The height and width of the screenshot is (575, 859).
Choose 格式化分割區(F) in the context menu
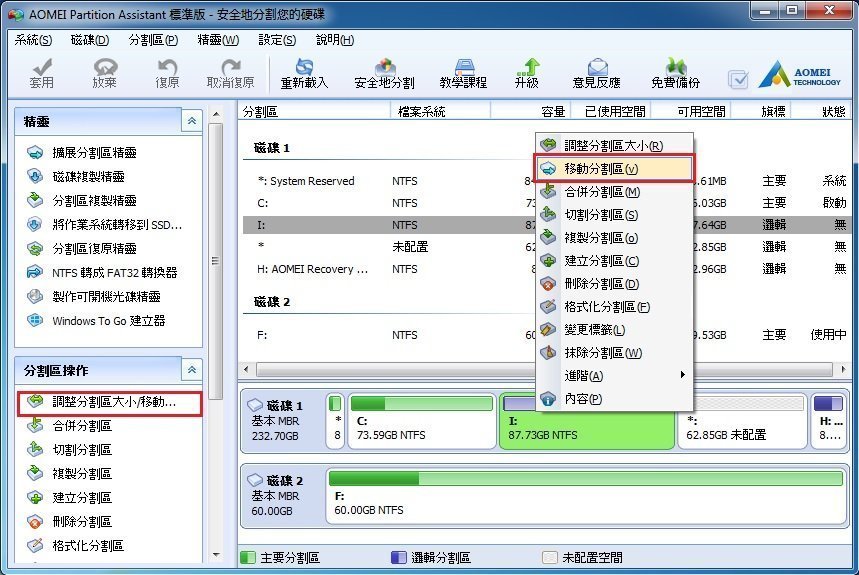pos(614,307)
